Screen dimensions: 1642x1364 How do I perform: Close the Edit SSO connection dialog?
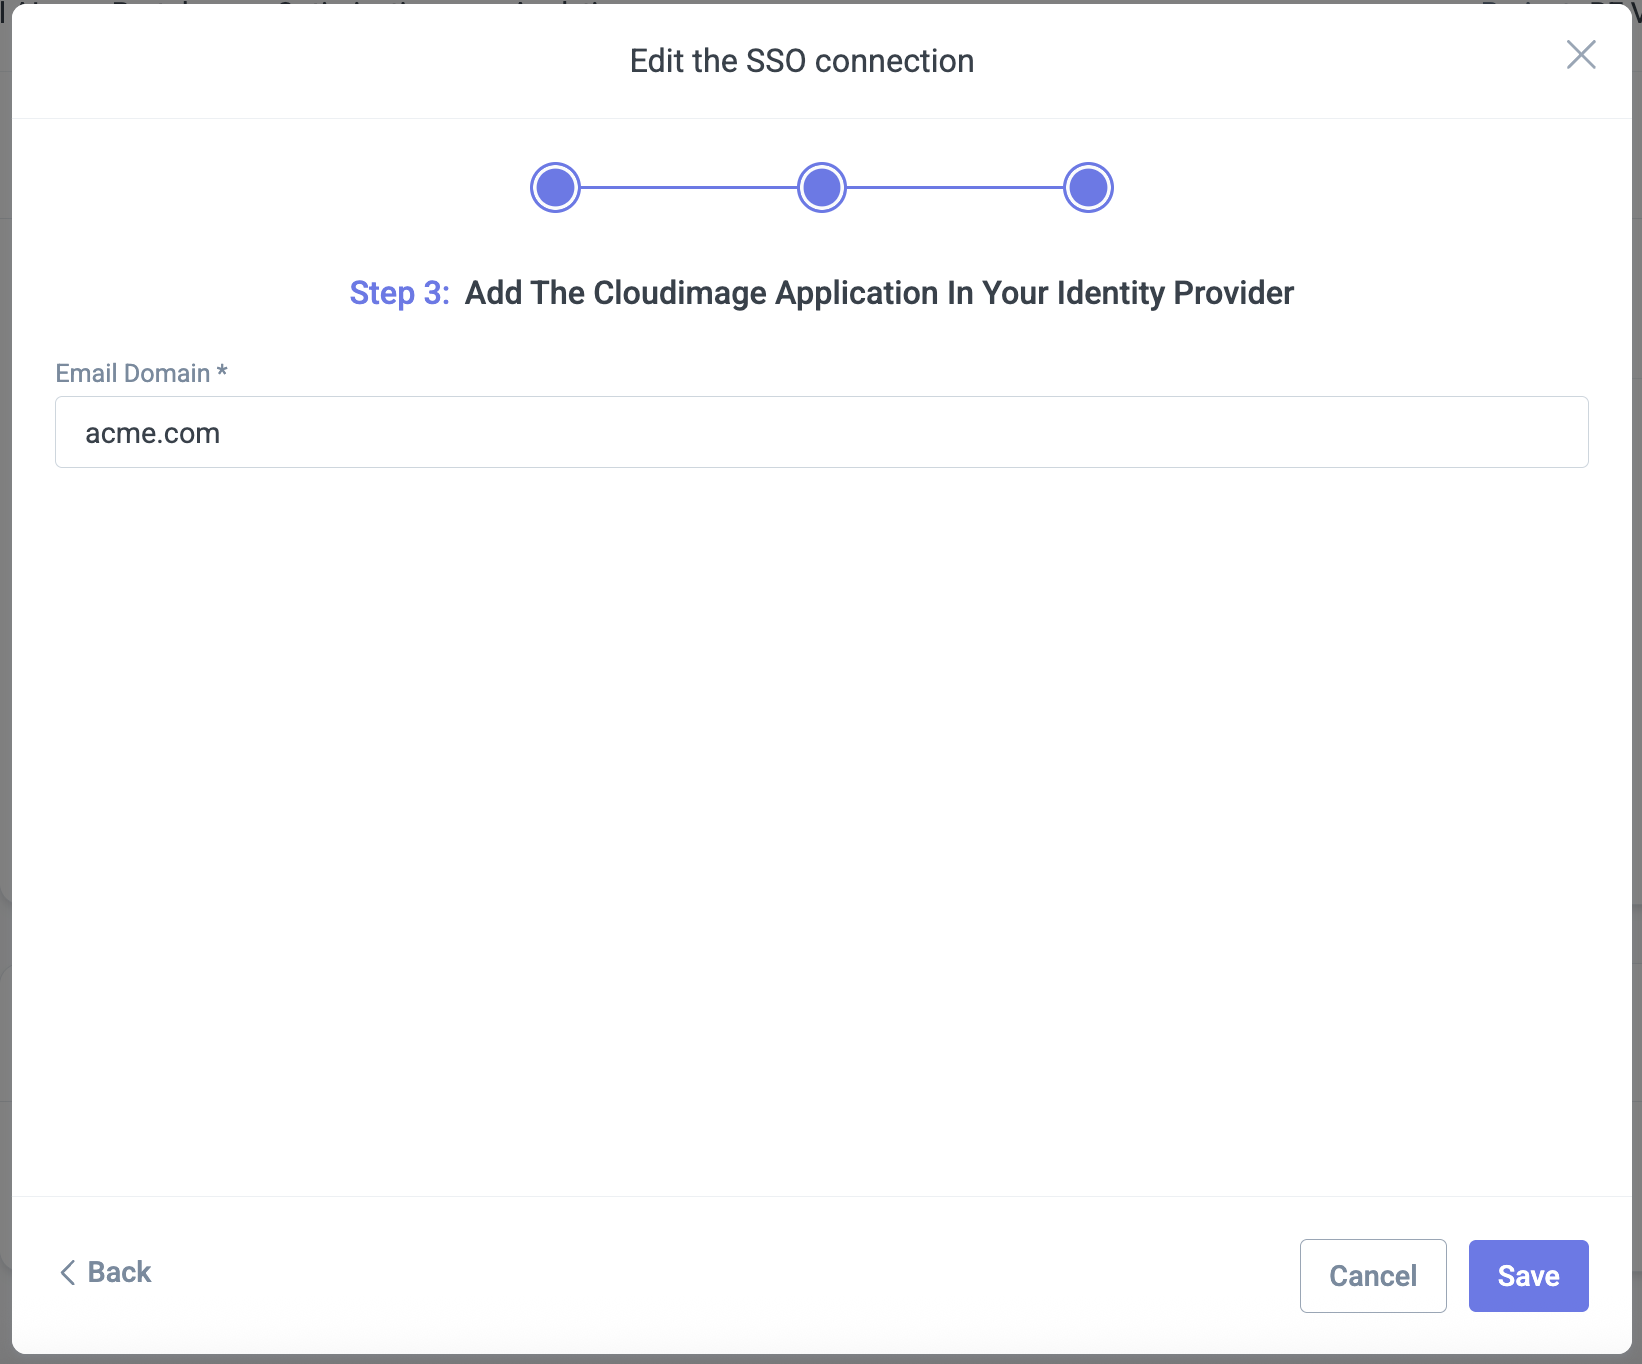tap(1580, 55)
